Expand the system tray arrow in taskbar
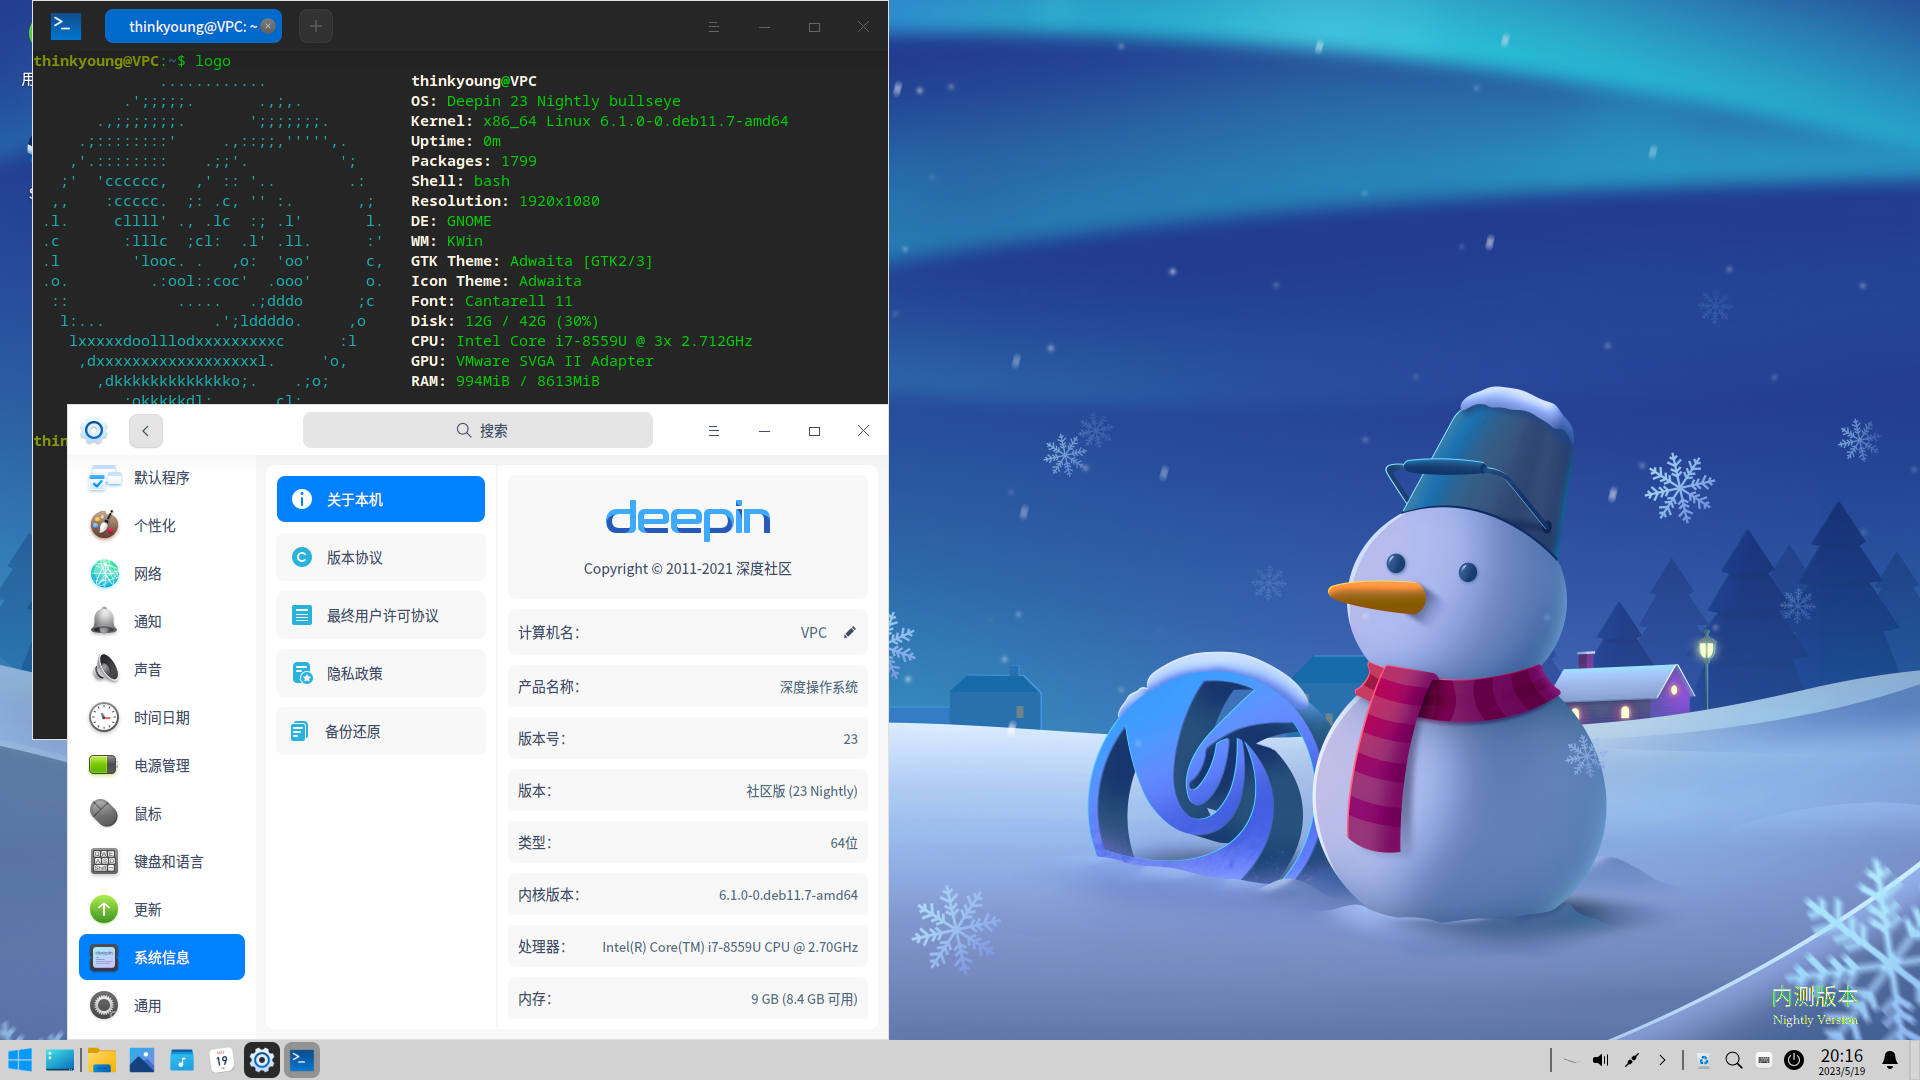 [x=1662, y=1060]
